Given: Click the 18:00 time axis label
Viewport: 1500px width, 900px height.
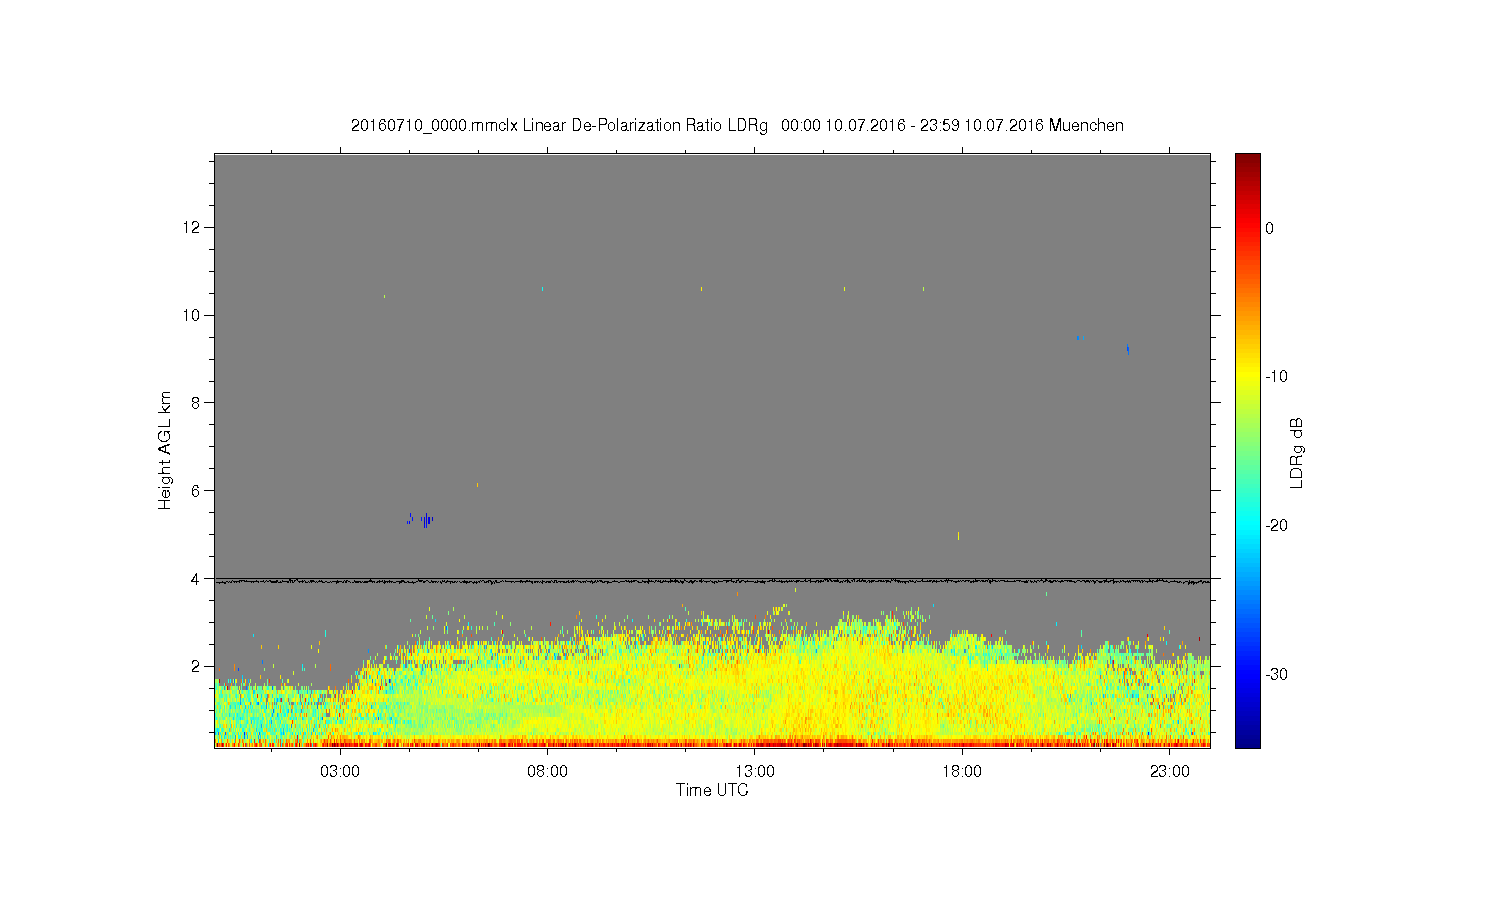Looking at the screenshot, I should (962, 772).
